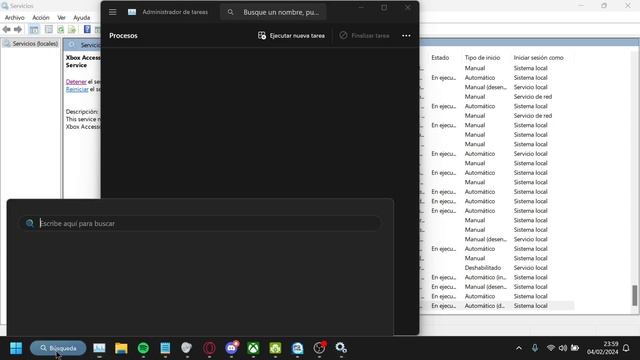This screenshot has height=360, width=640.
Task: Select the 'Automático (d...' startup type cell
Action: click(484, 306)
